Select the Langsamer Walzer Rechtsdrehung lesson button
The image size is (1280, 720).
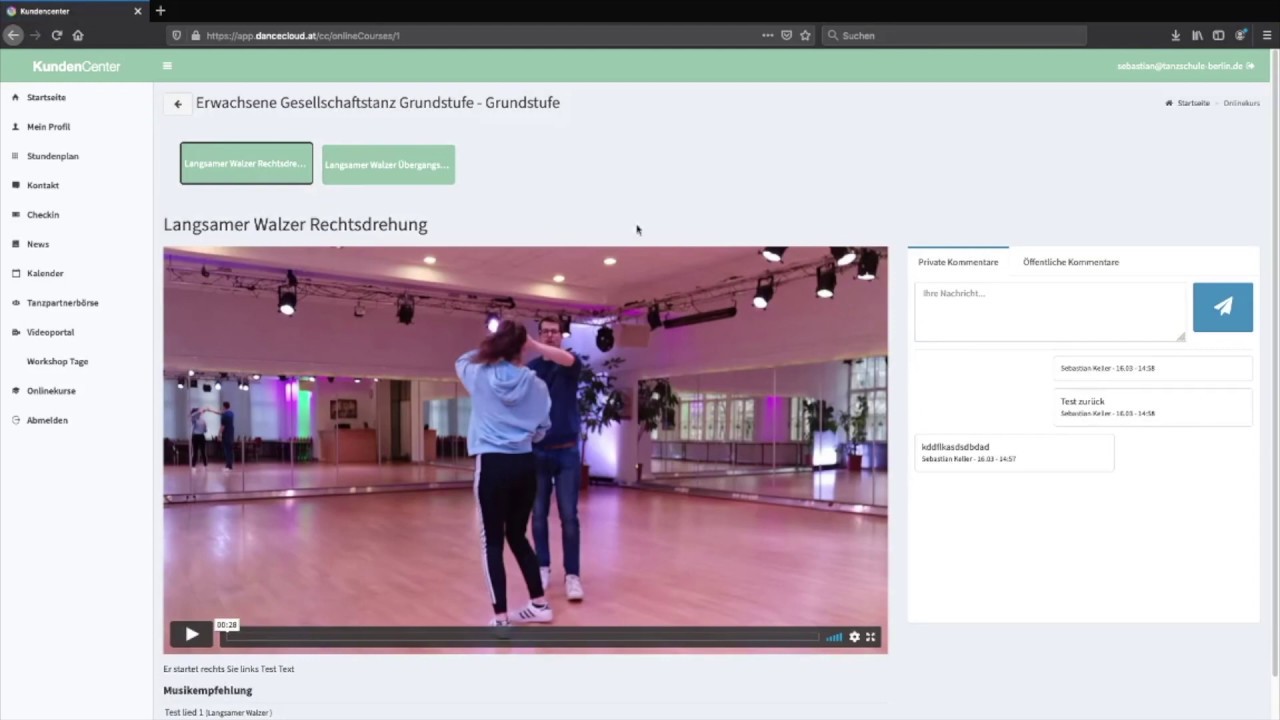246,163
